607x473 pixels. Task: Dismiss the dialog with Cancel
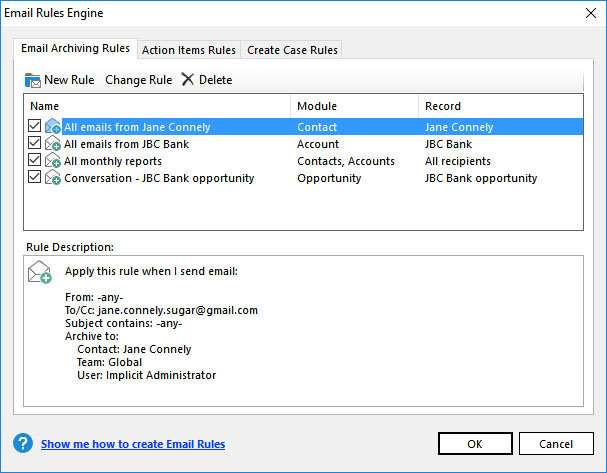[x=556, y=444]
